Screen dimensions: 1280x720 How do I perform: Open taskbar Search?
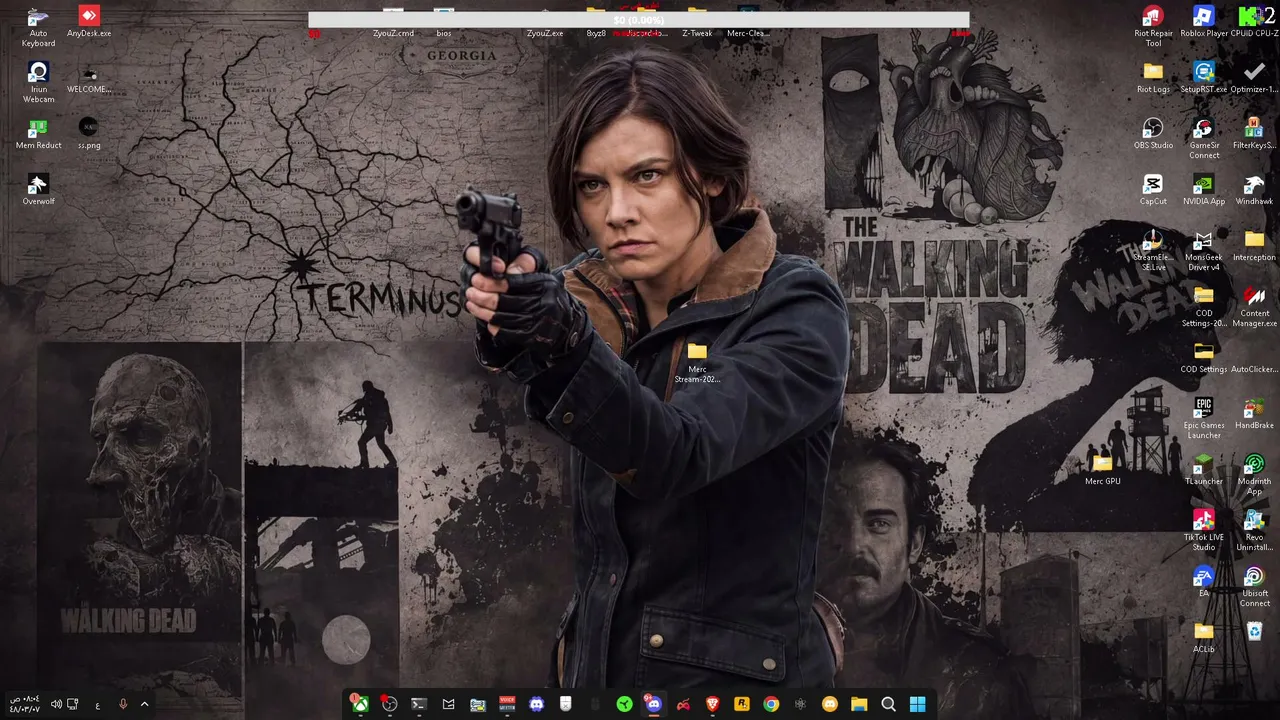tap(888, 704)
